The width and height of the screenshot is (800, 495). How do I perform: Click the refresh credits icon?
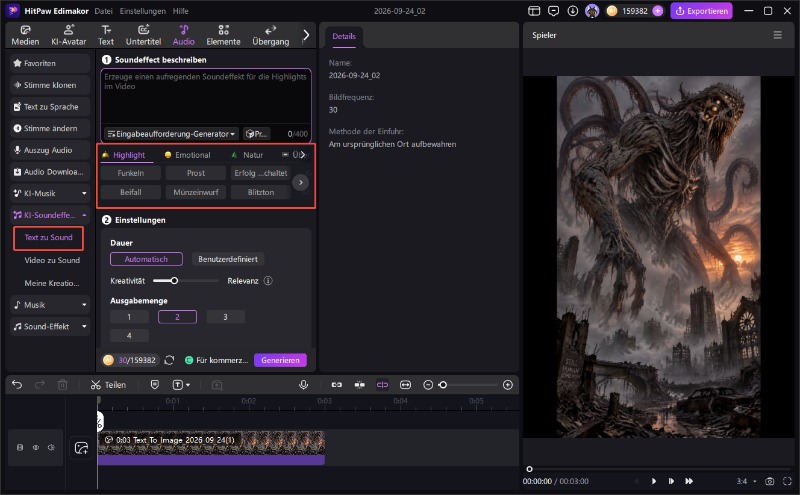click(169, 360)
